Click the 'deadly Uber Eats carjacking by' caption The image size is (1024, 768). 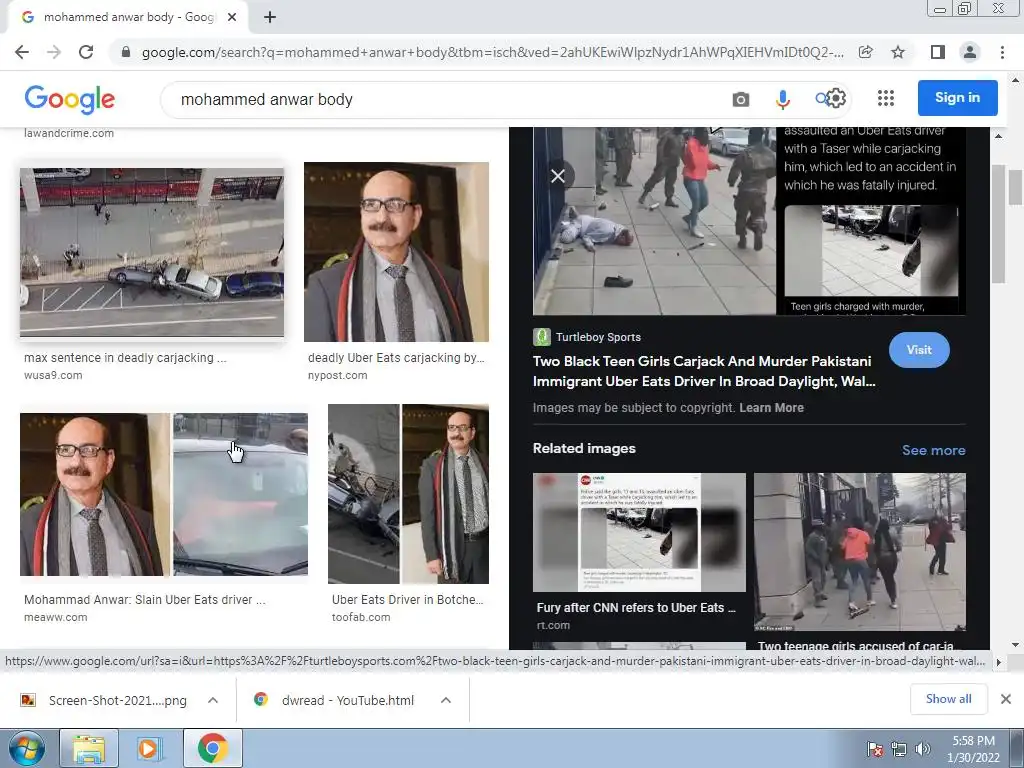click(396, 358)
